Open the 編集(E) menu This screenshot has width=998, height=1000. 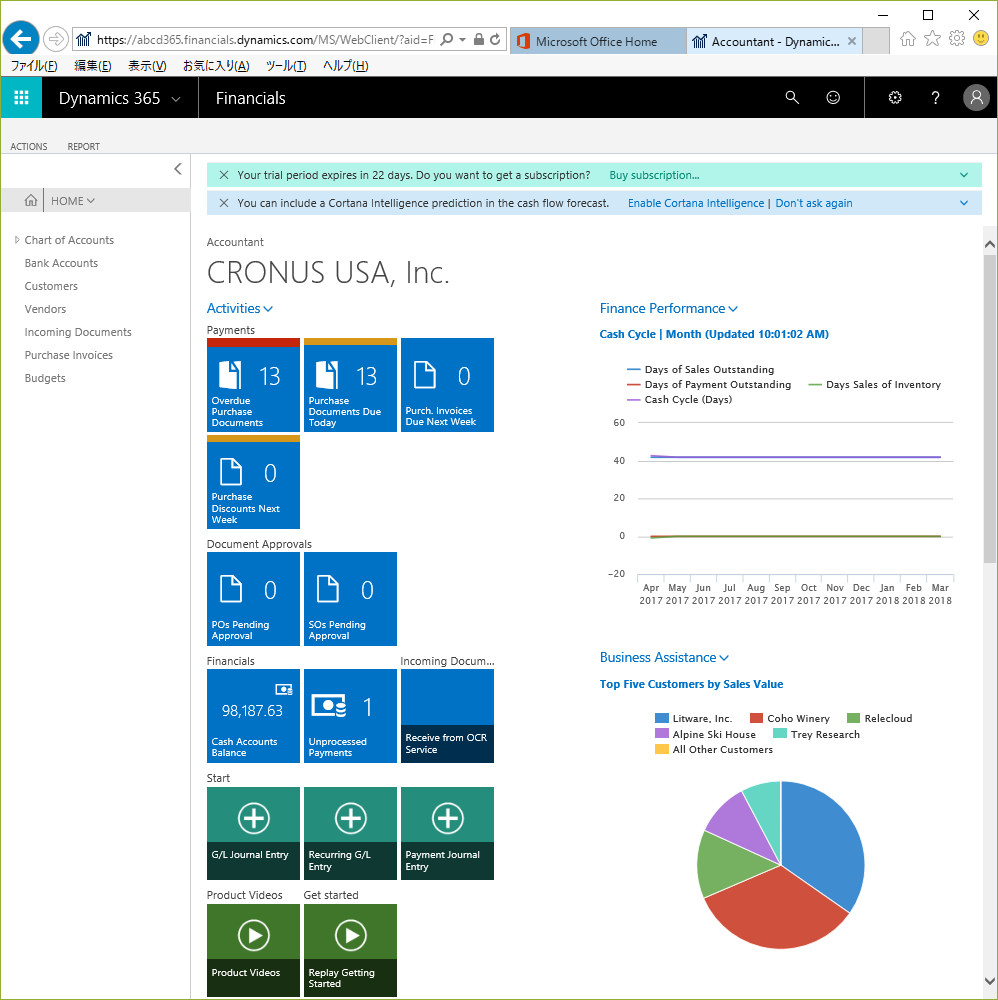(92, 66)
